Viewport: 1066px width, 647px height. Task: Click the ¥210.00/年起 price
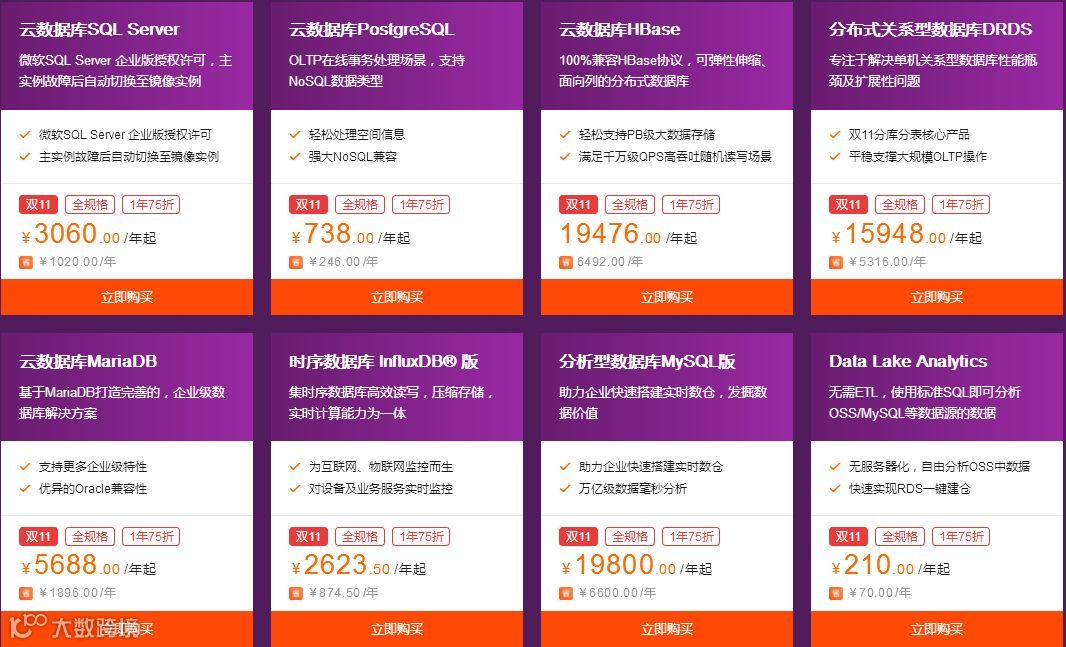coord(891,565)
